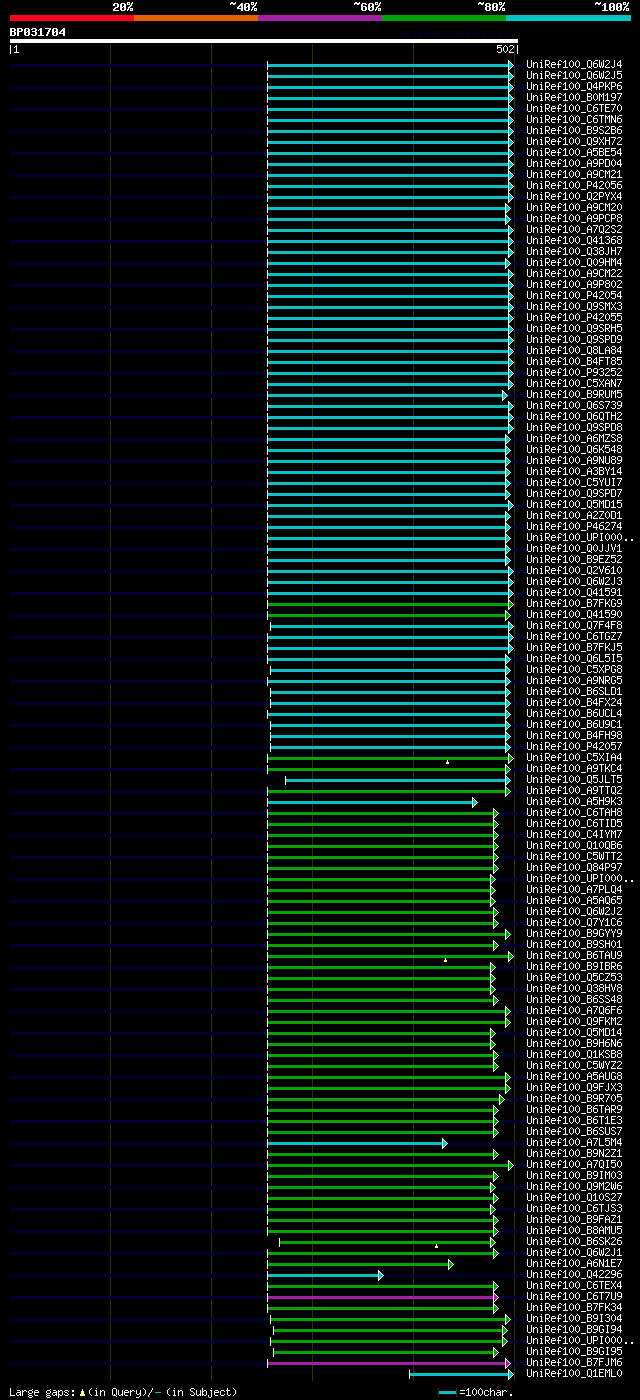The height and width of the screenshot is (1400, 640).
Task: Click the arrowhead ending UniRef100_A5H9K3 bar
Action: pyautogui.click(x=475, y=802)
